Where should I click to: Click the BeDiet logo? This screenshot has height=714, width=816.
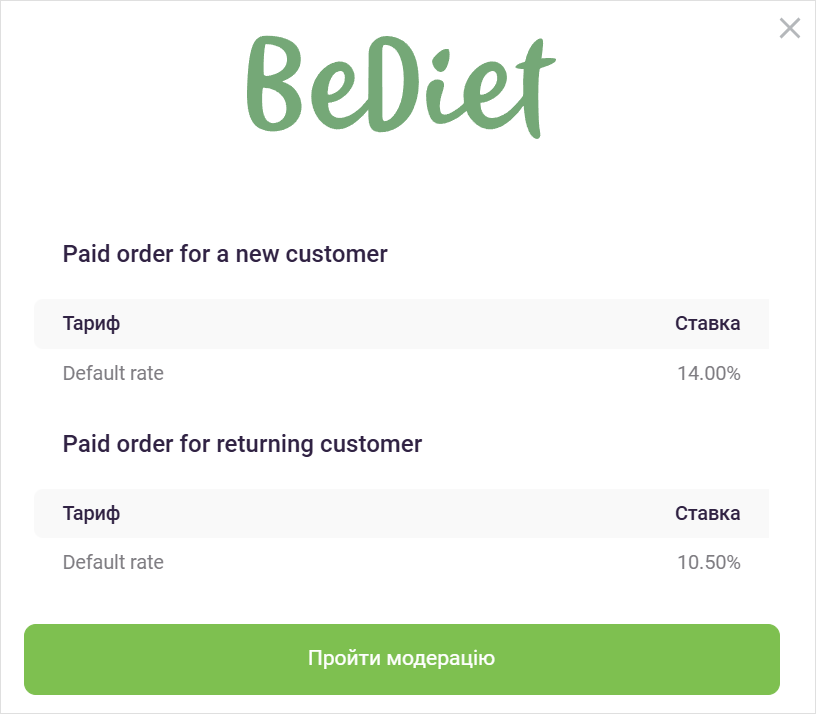[400, 85]
